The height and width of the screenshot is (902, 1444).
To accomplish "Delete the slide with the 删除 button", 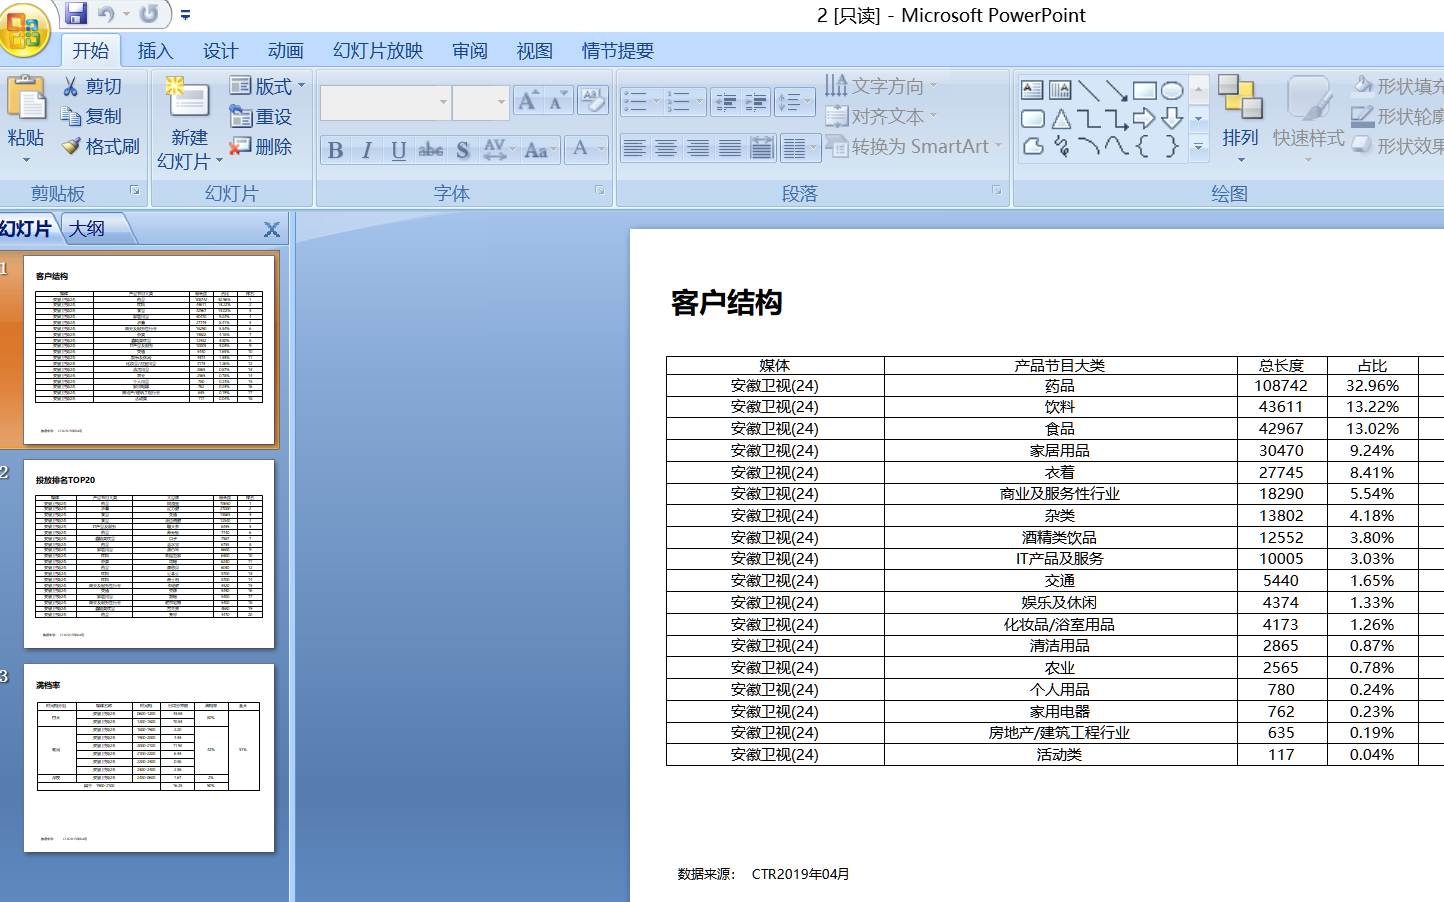I will tap(261, 147).
